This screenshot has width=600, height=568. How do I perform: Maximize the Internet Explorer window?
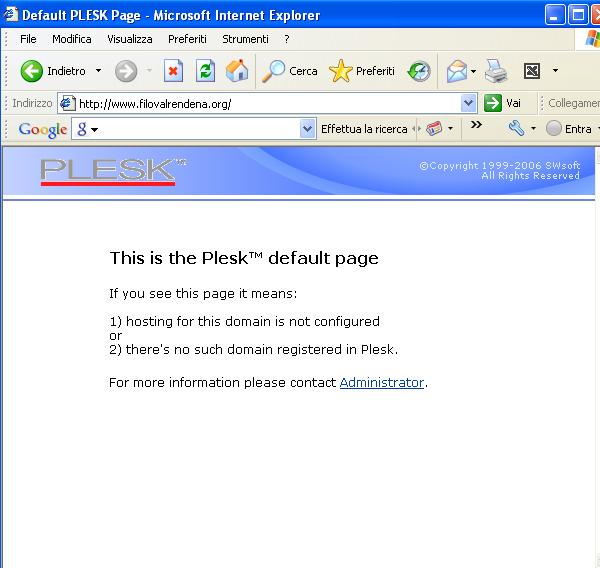click(x=578, y=15)
